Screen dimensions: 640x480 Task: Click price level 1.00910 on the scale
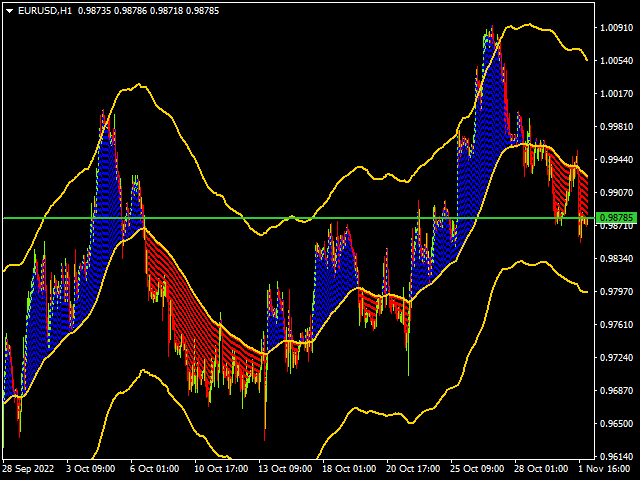click(616, 28)
